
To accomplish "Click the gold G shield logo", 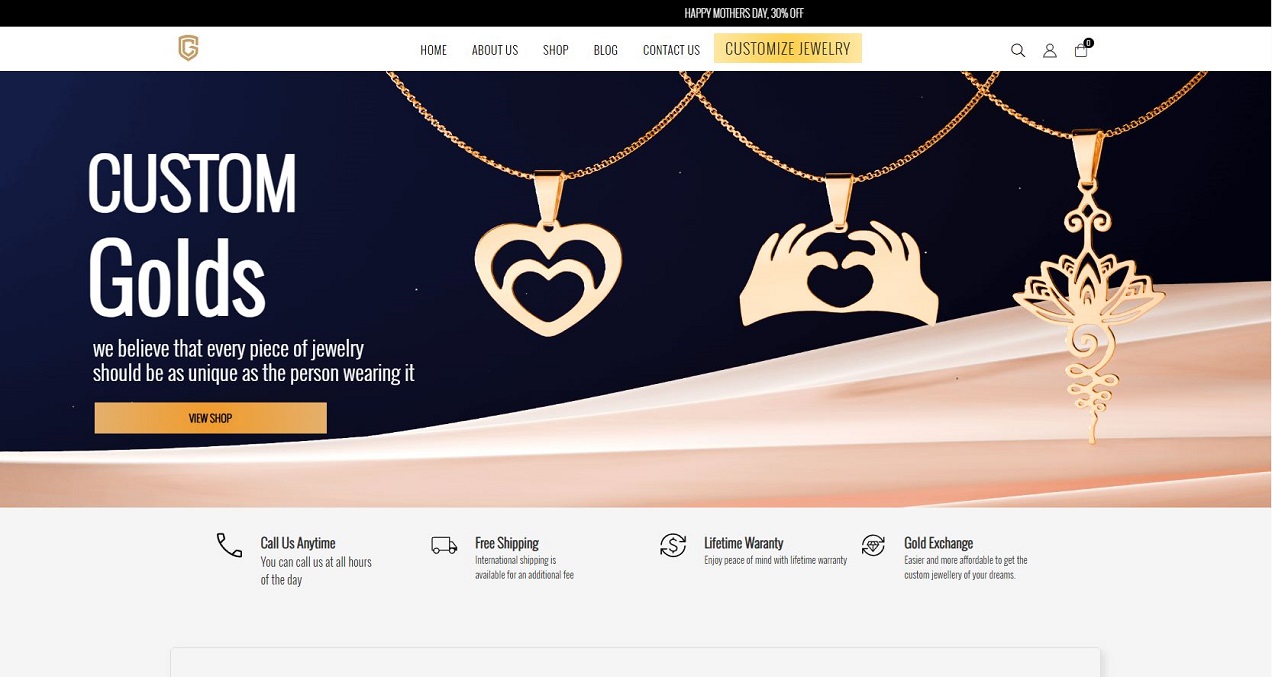I will pyautogui.click(x=188, y=48).
